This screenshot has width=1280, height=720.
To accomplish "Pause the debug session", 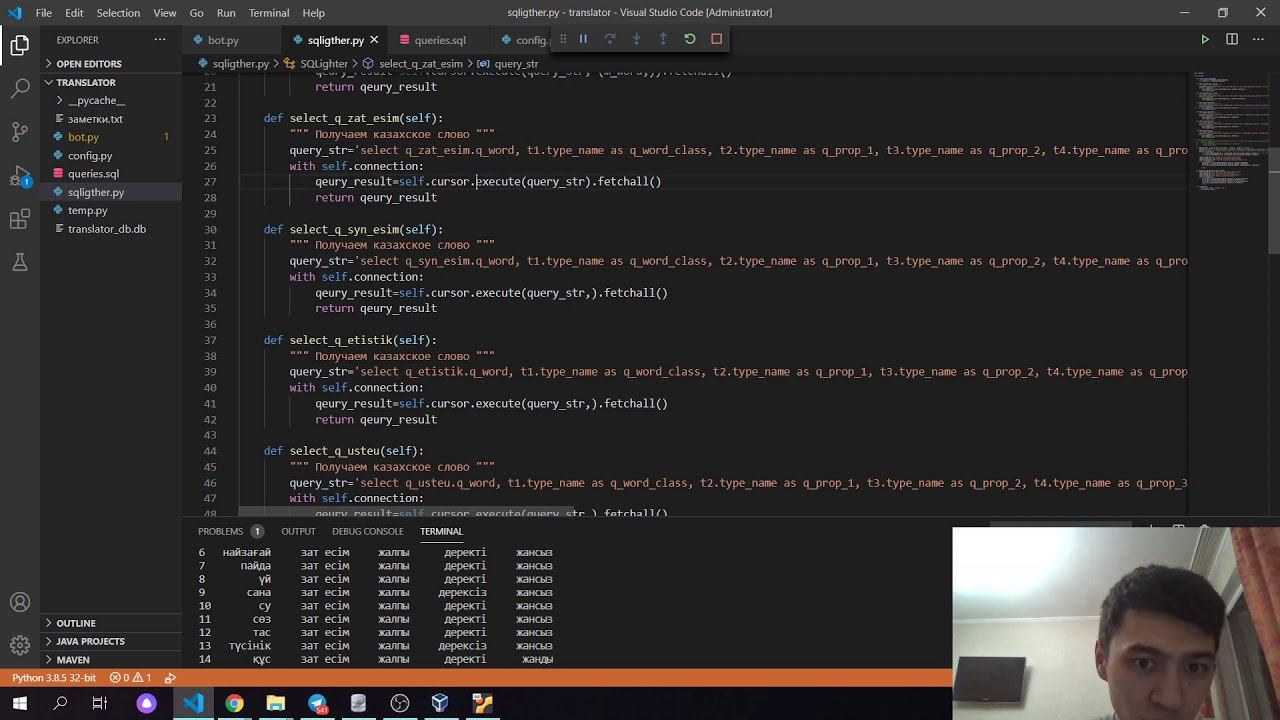I will pos(583,39).
